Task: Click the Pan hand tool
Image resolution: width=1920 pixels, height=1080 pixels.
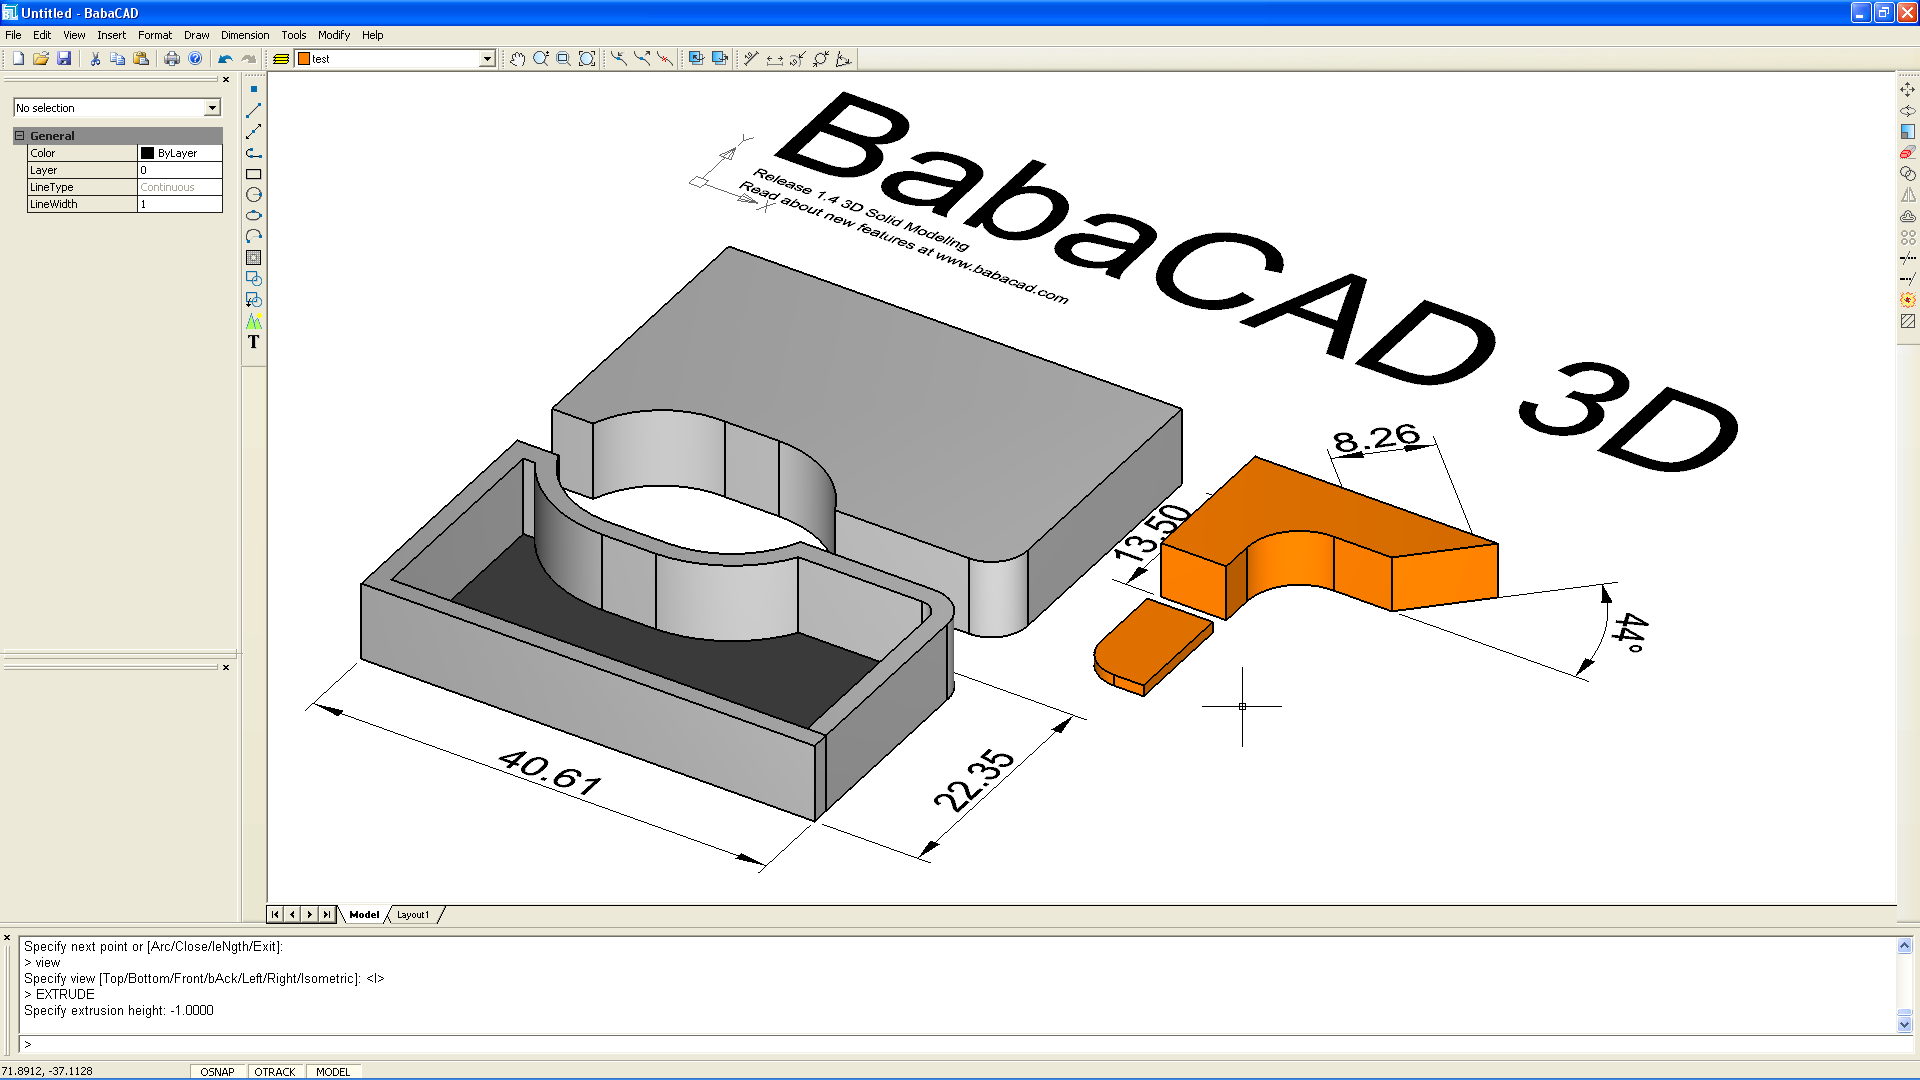Action: [x=517, y=59]
